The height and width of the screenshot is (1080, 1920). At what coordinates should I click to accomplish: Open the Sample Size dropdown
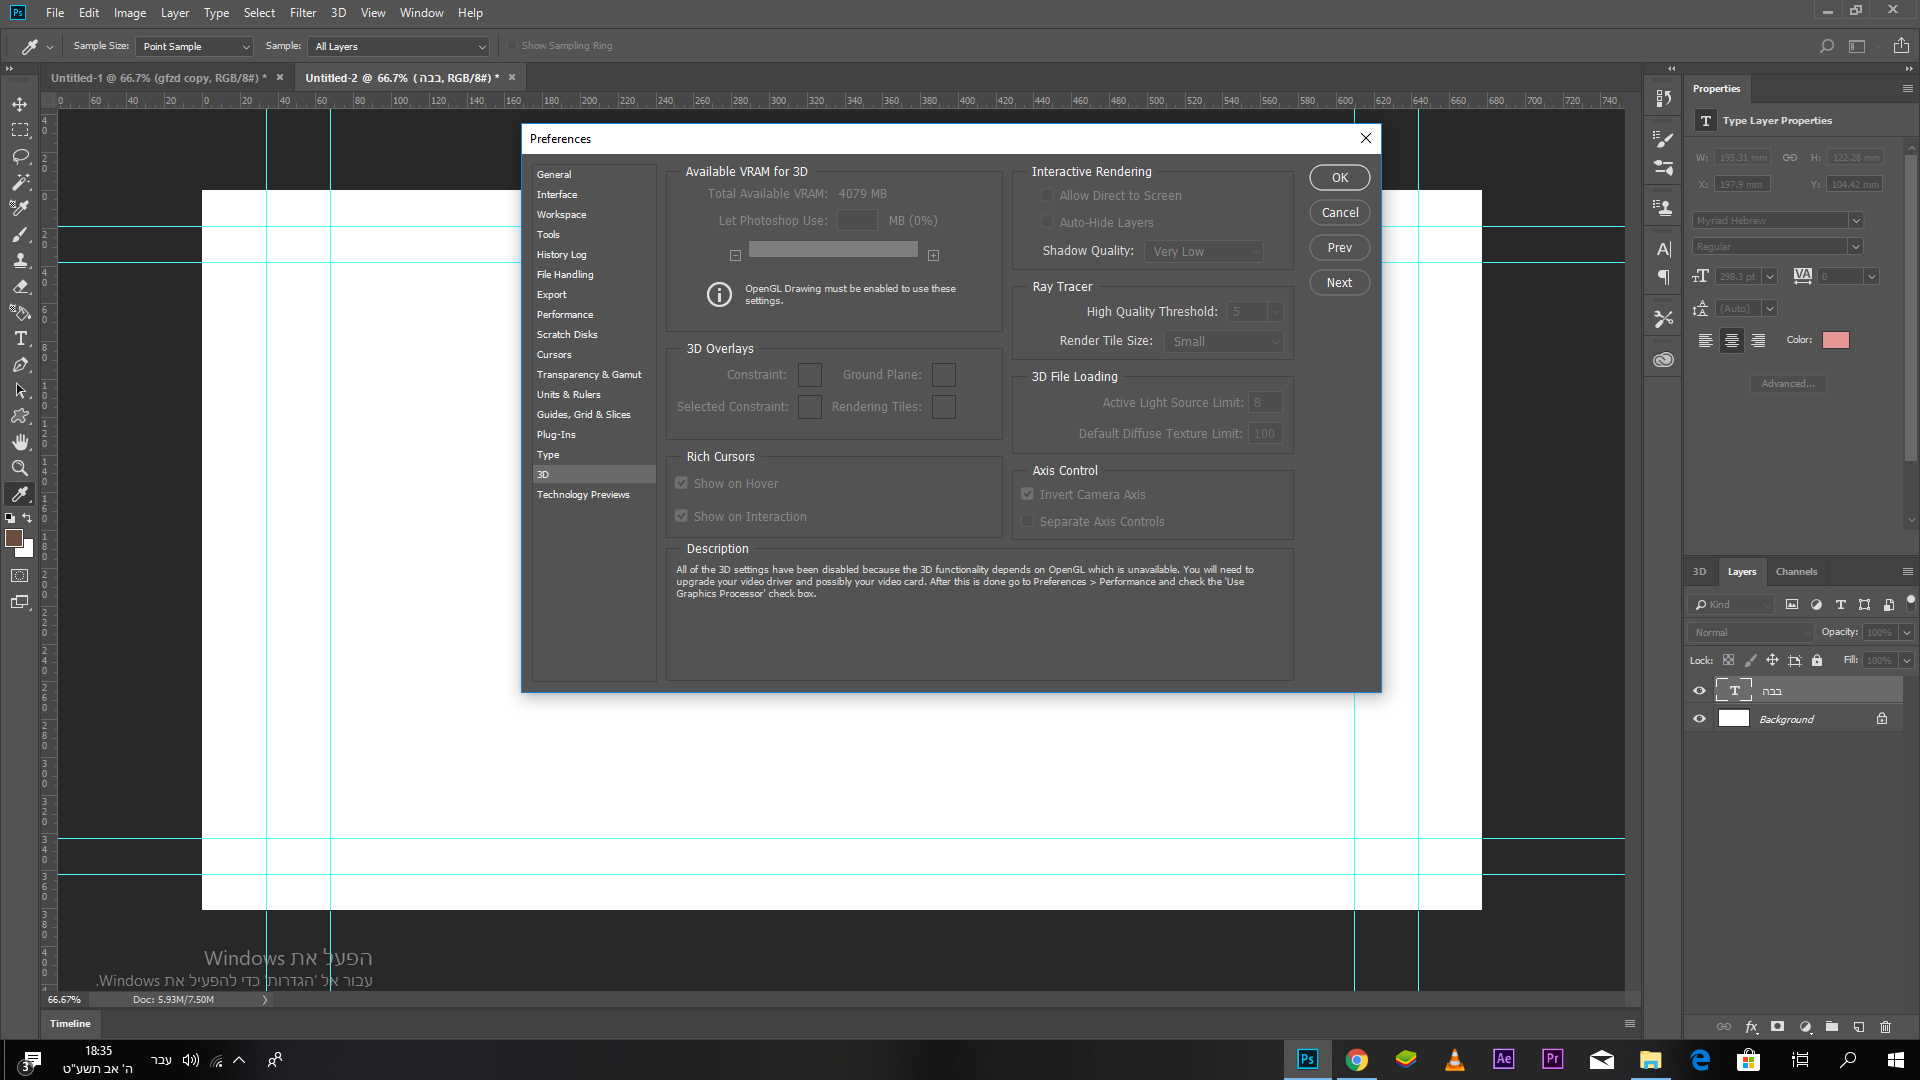[196, 46]
